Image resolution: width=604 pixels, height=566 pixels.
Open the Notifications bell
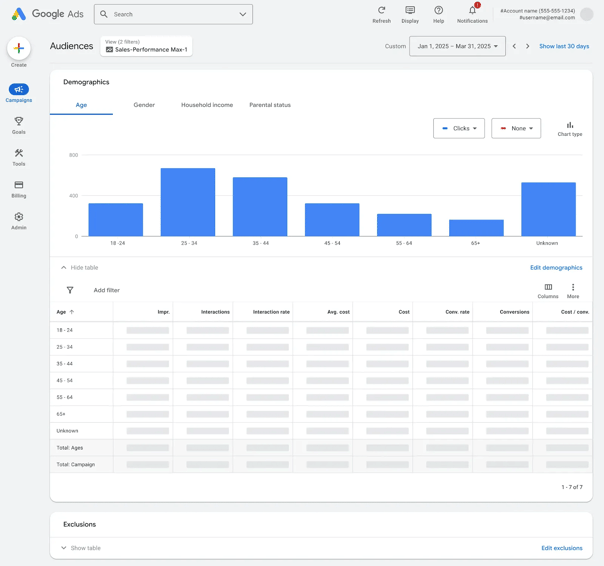472,11
